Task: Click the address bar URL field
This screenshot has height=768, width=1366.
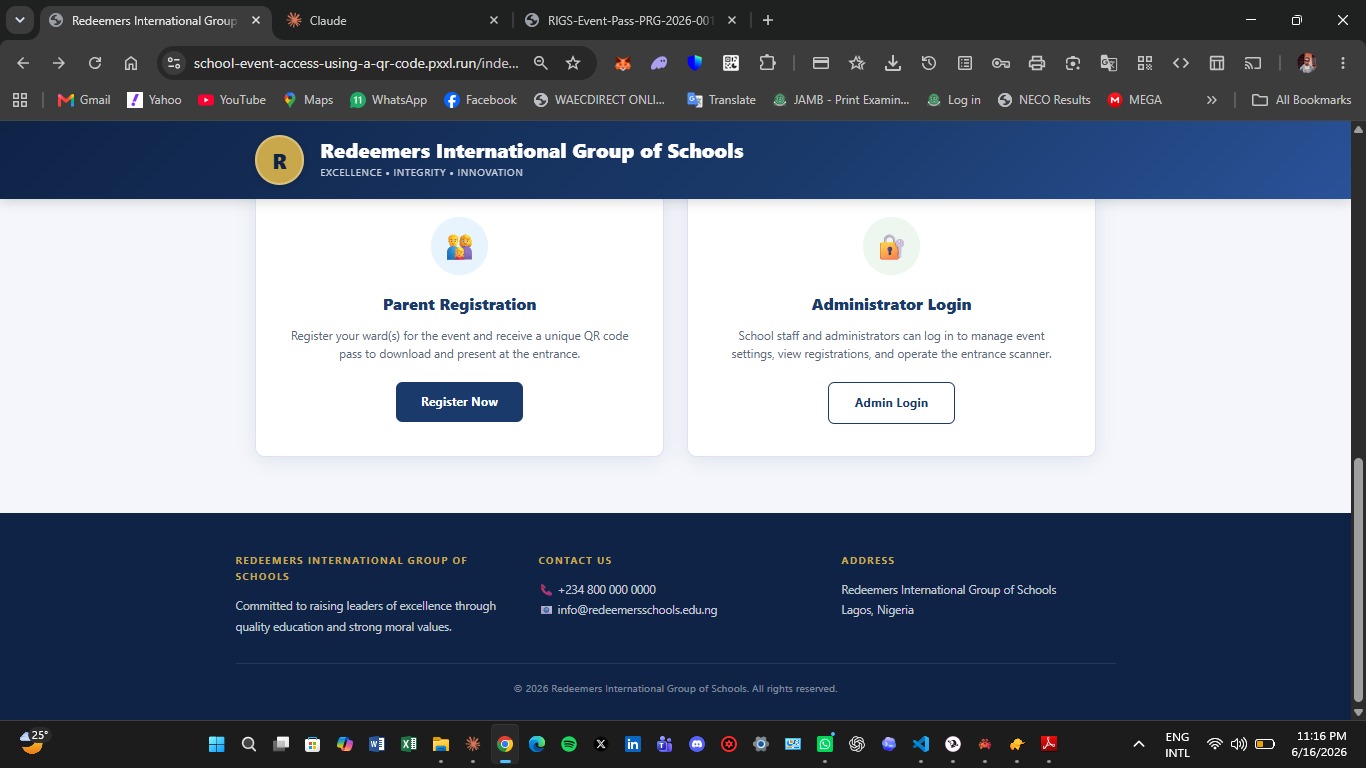Action: tap(356, 63)
